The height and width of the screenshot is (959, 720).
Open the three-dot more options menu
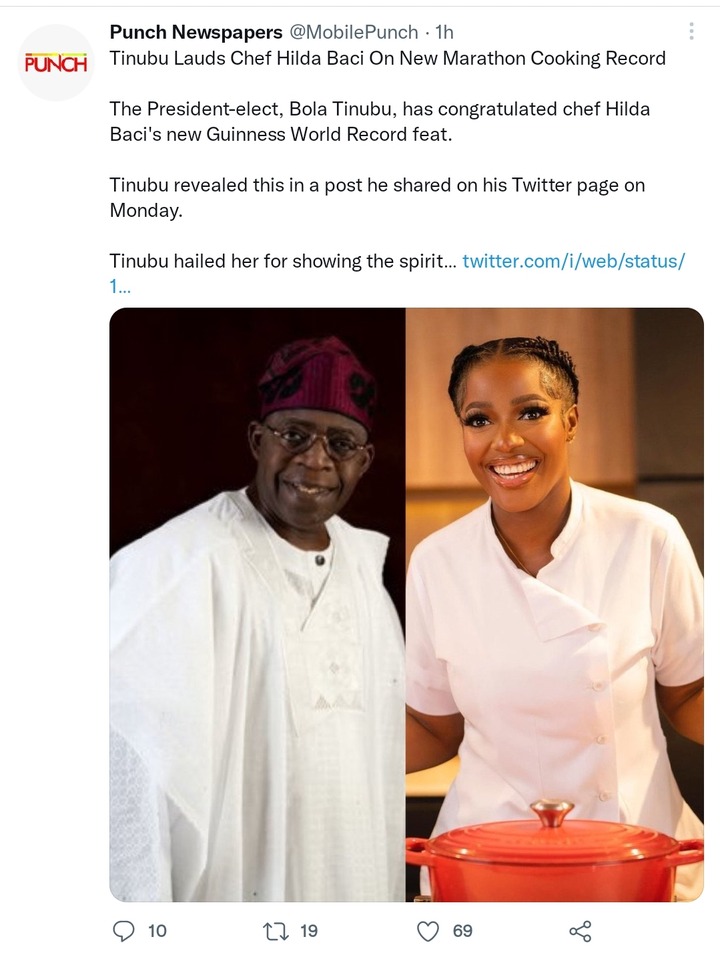[x=691, y=31]
